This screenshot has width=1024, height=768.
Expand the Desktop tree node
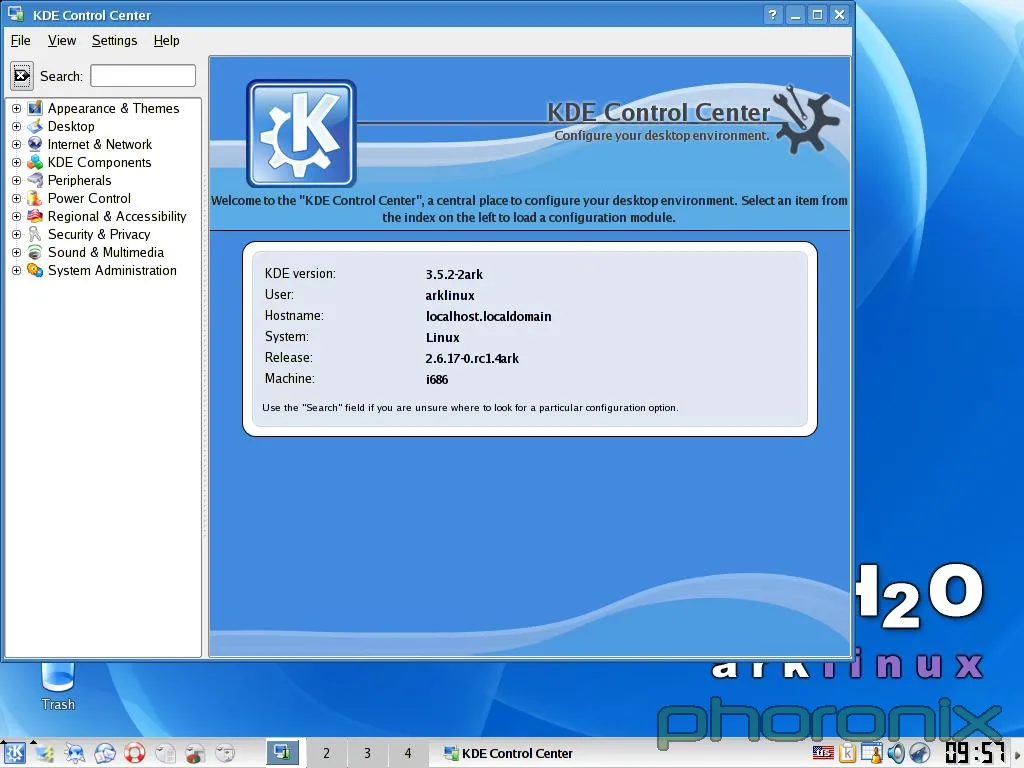16,127
